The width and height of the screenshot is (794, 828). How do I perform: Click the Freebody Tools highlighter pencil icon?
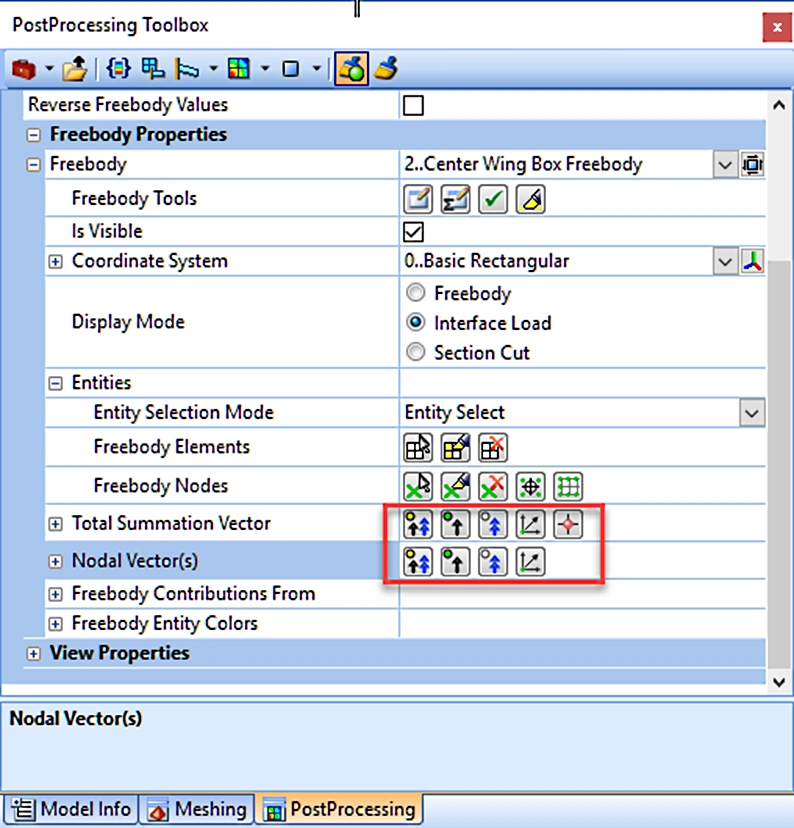pos(531,199)
